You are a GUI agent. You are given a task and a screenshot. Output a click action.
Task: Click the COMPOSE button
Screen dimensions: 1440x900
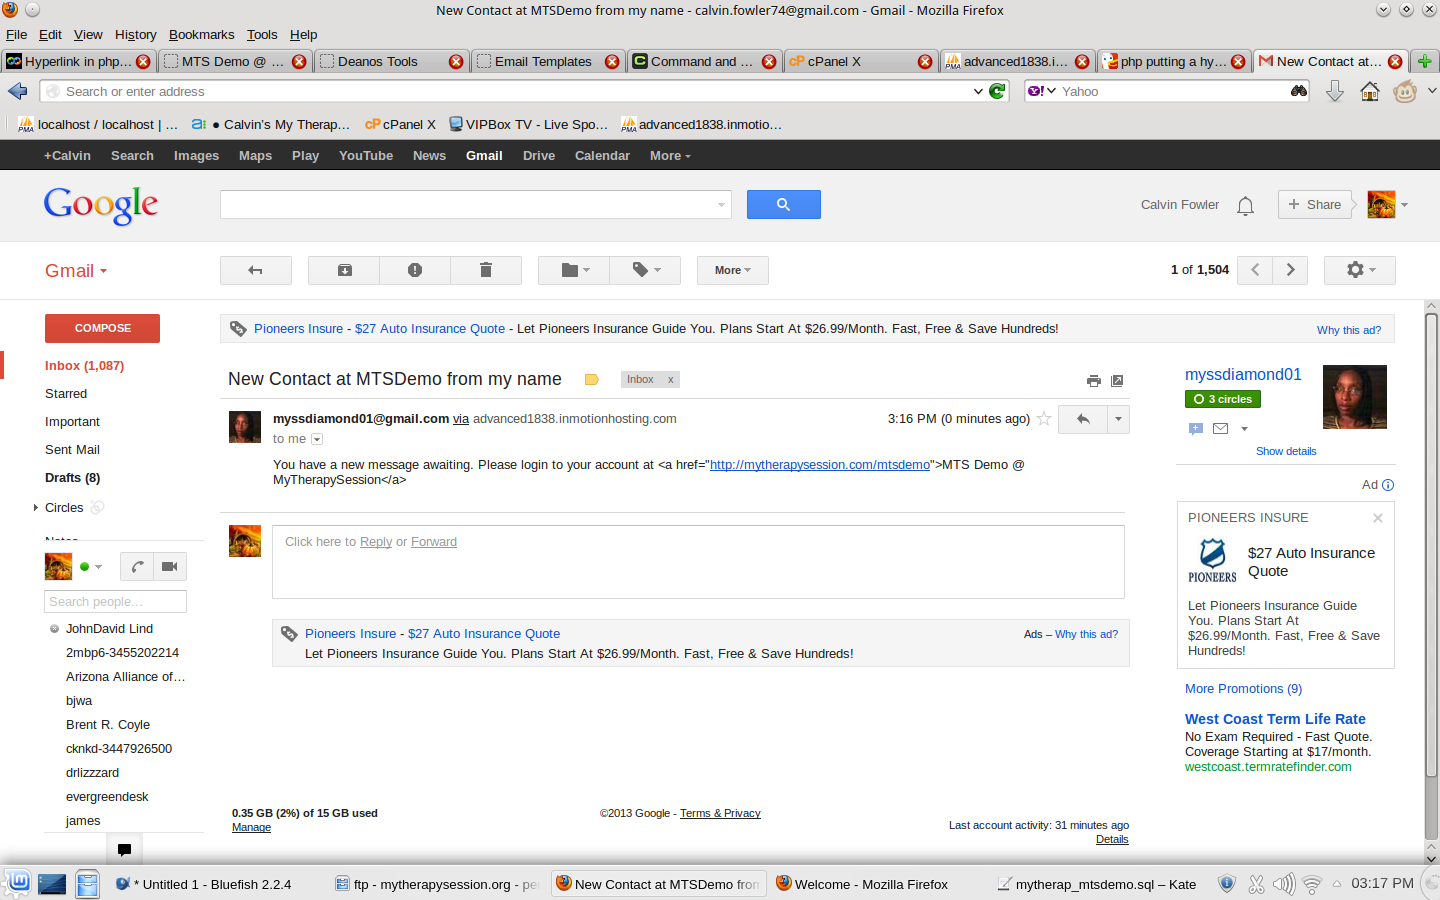click(x=102, y=328)
